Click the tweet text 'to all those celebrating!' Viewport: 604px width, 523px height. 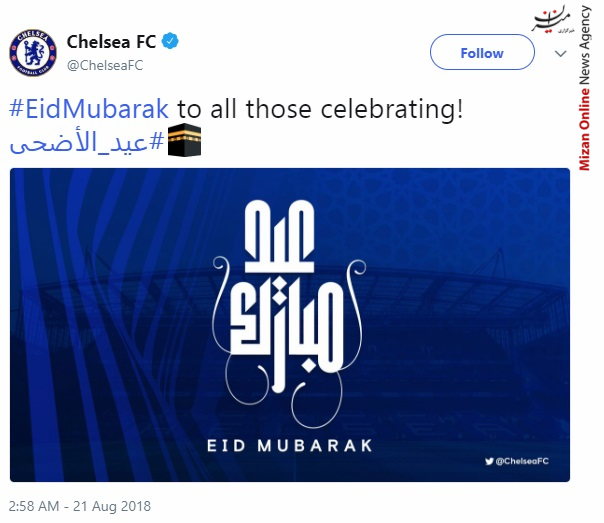point(320,109)
